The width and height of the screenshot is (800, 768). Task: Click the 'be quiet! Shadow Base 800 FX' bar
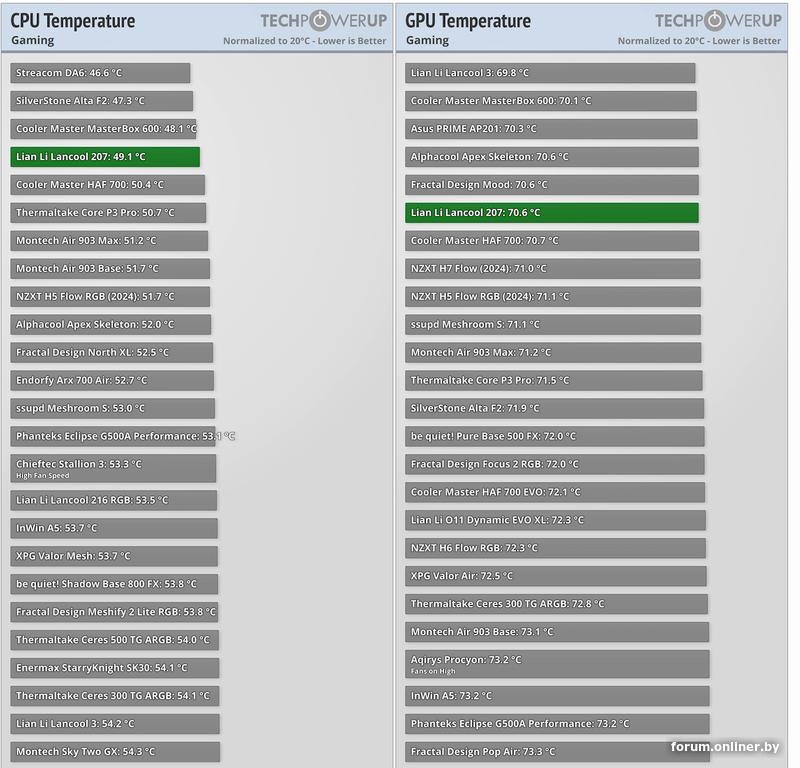click(114, 584)
